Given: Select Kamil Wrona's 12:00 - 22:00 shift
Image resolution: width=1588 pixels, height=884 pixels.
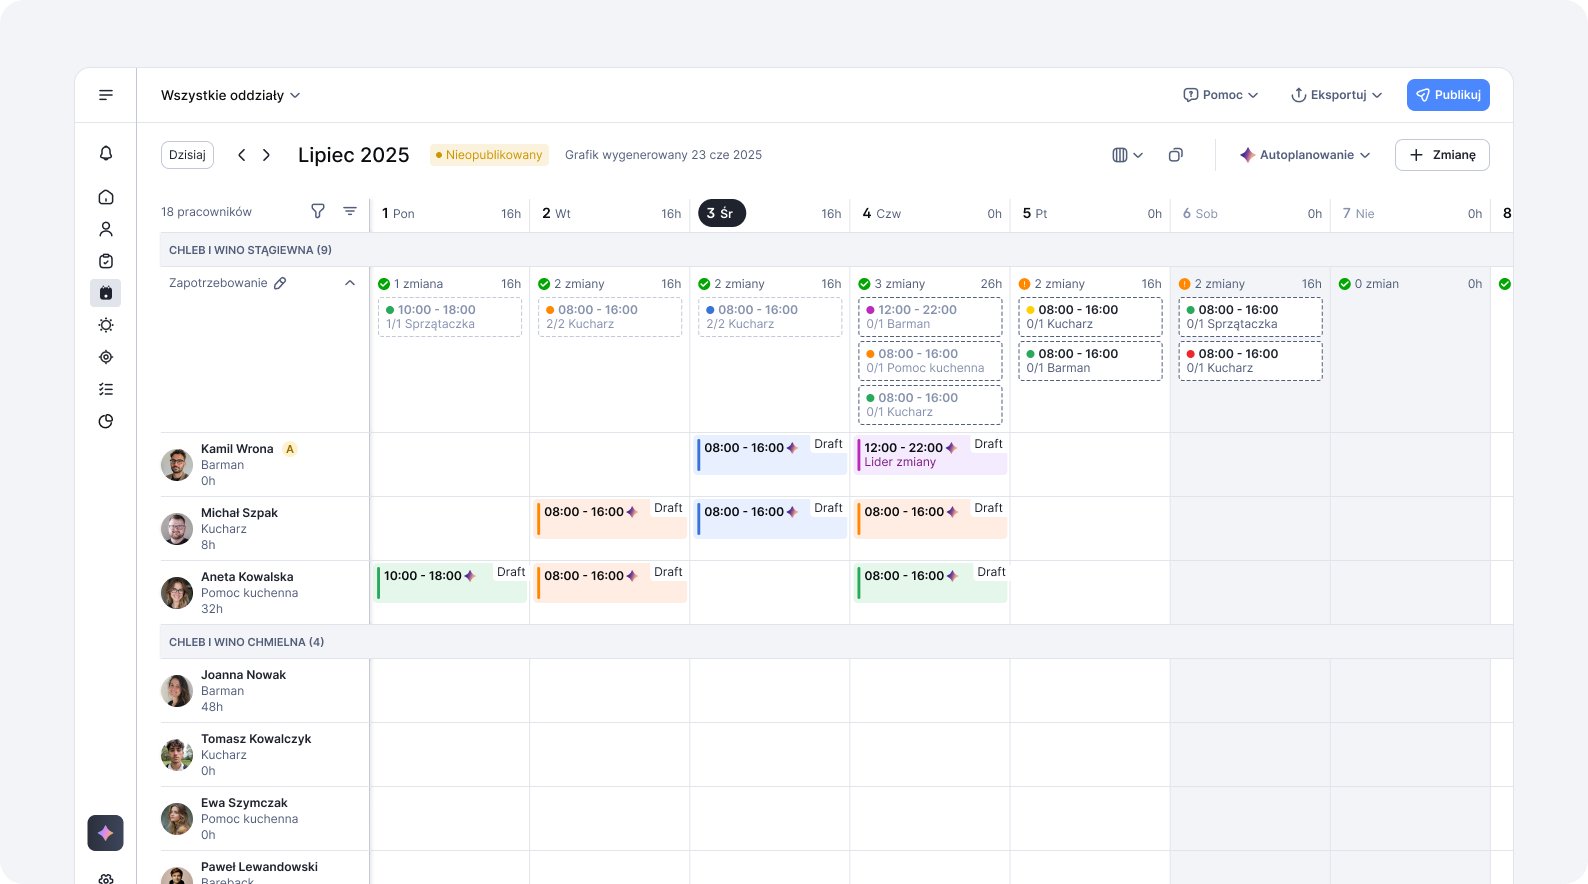Looking at the screenshot, I should [x=929, y=455].
